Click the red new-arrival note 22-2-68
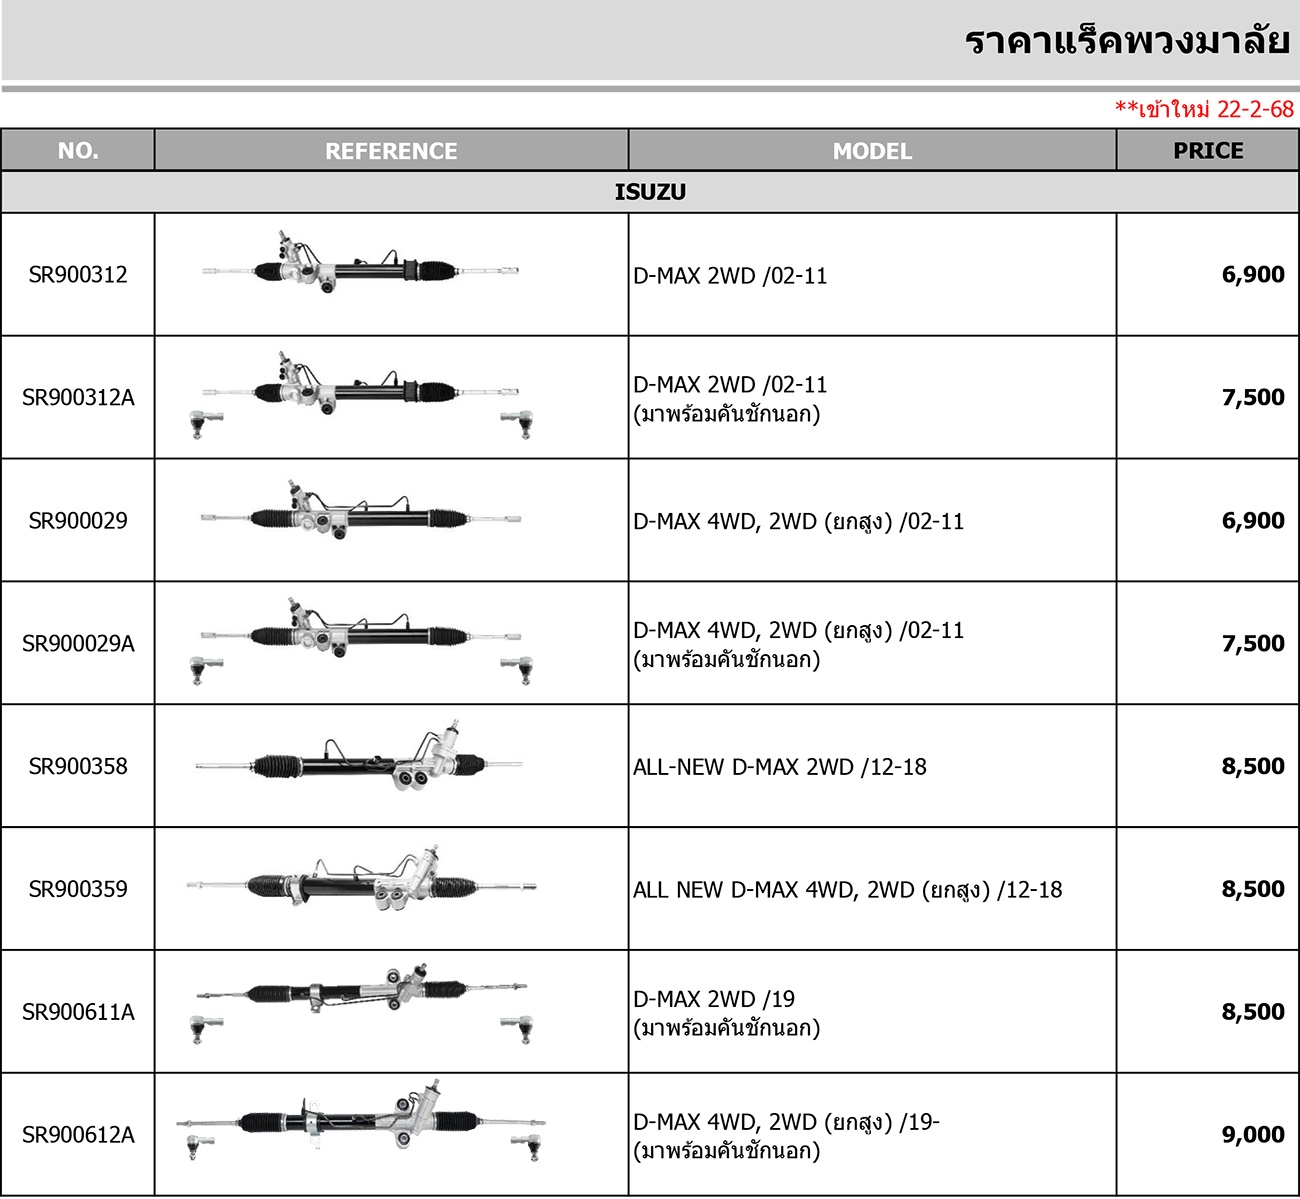The image size is (1300, 1199). tap(1205, 109)
